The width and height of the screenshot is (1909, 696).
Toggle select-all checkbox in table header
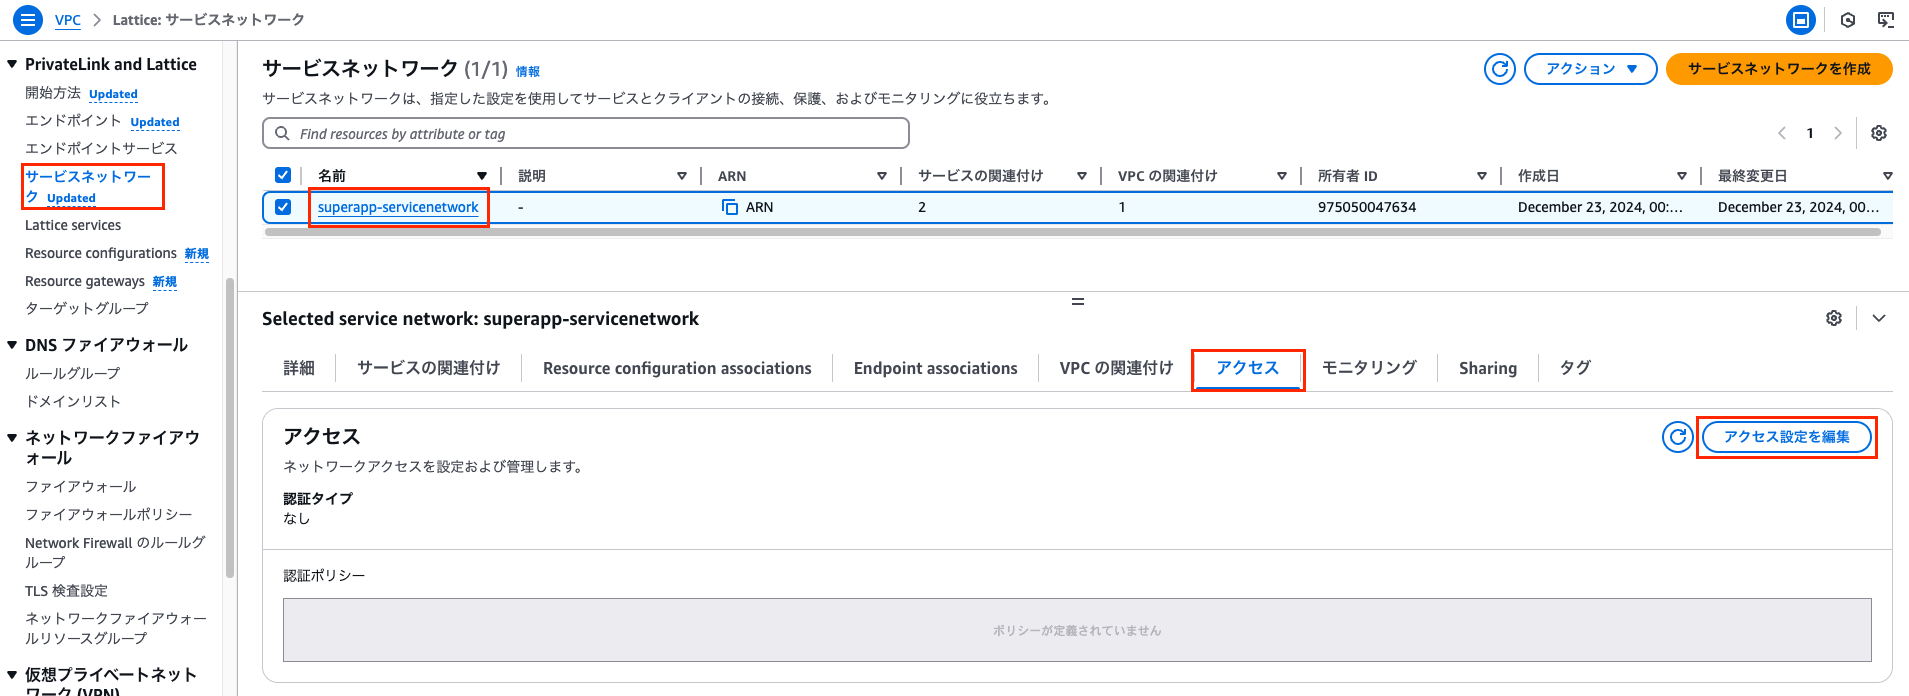pos(283,175)
